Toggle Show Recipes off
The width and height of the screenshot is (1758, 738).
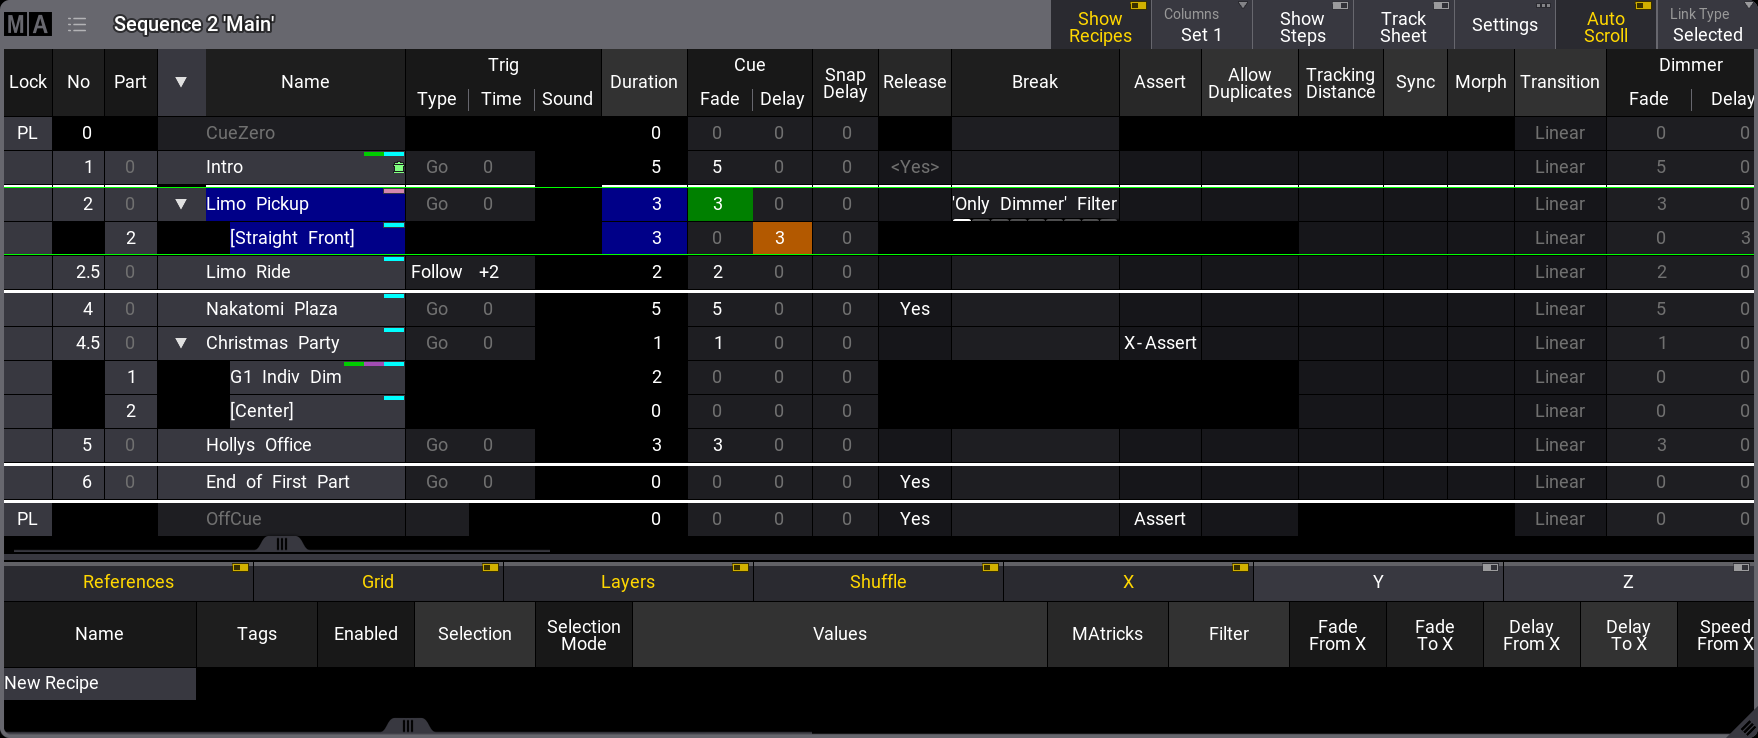[1100, 26]
